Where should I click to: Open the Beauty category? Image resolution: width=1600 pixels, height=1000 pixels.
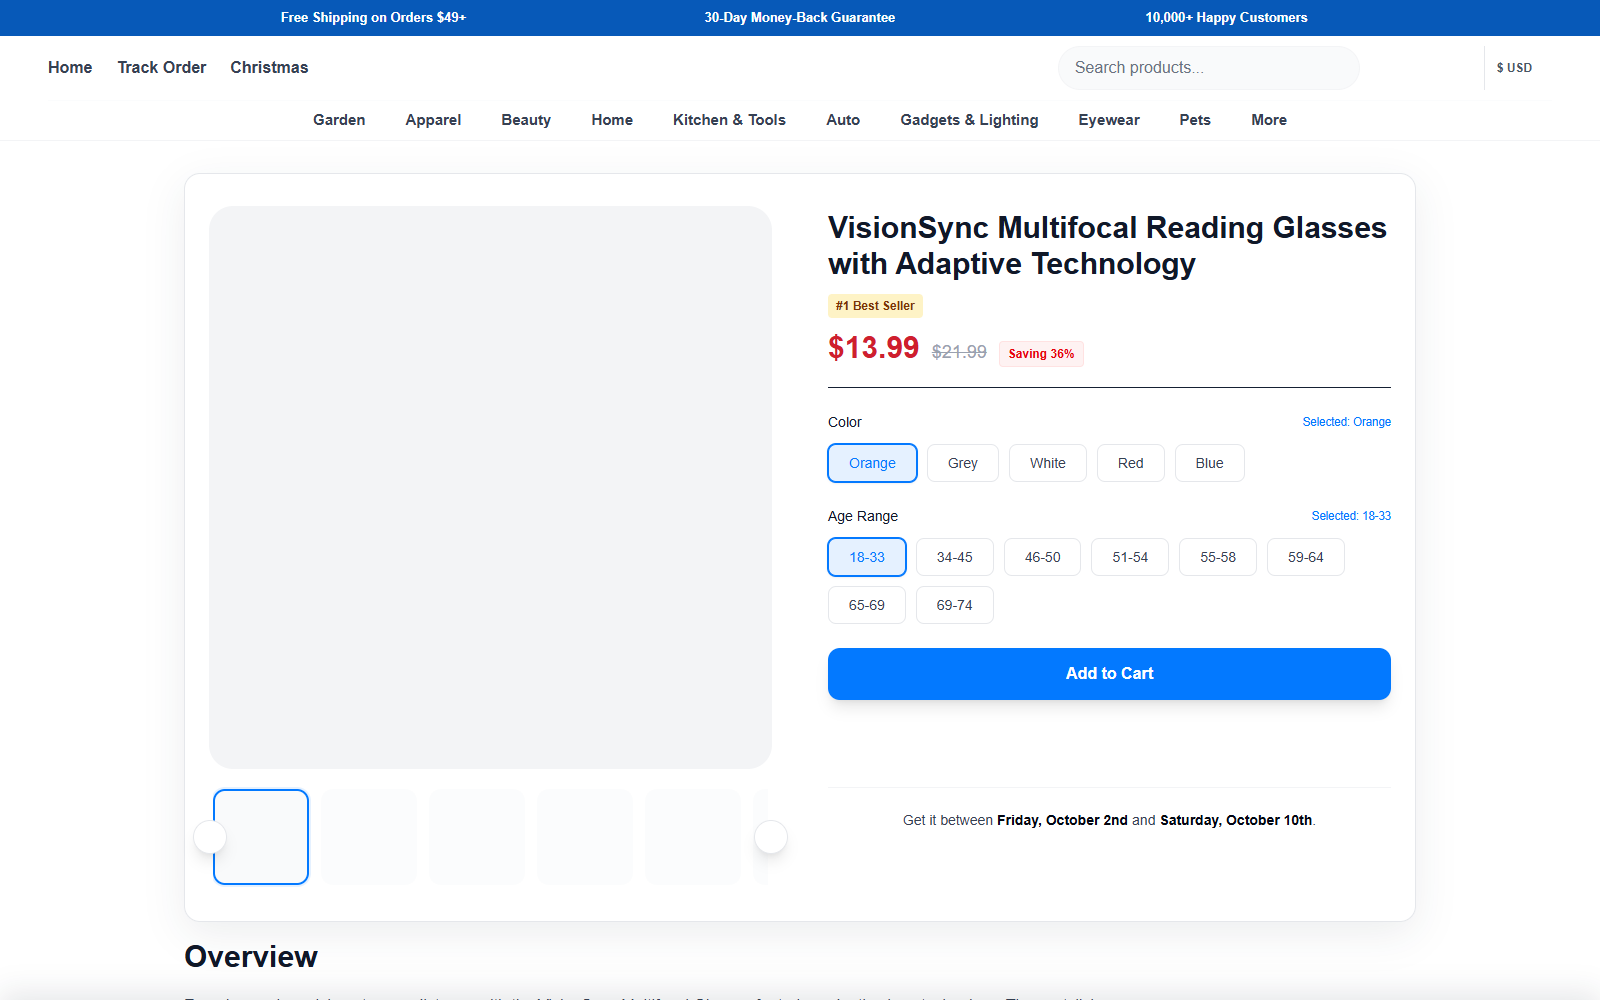click(x=526, y=120)
